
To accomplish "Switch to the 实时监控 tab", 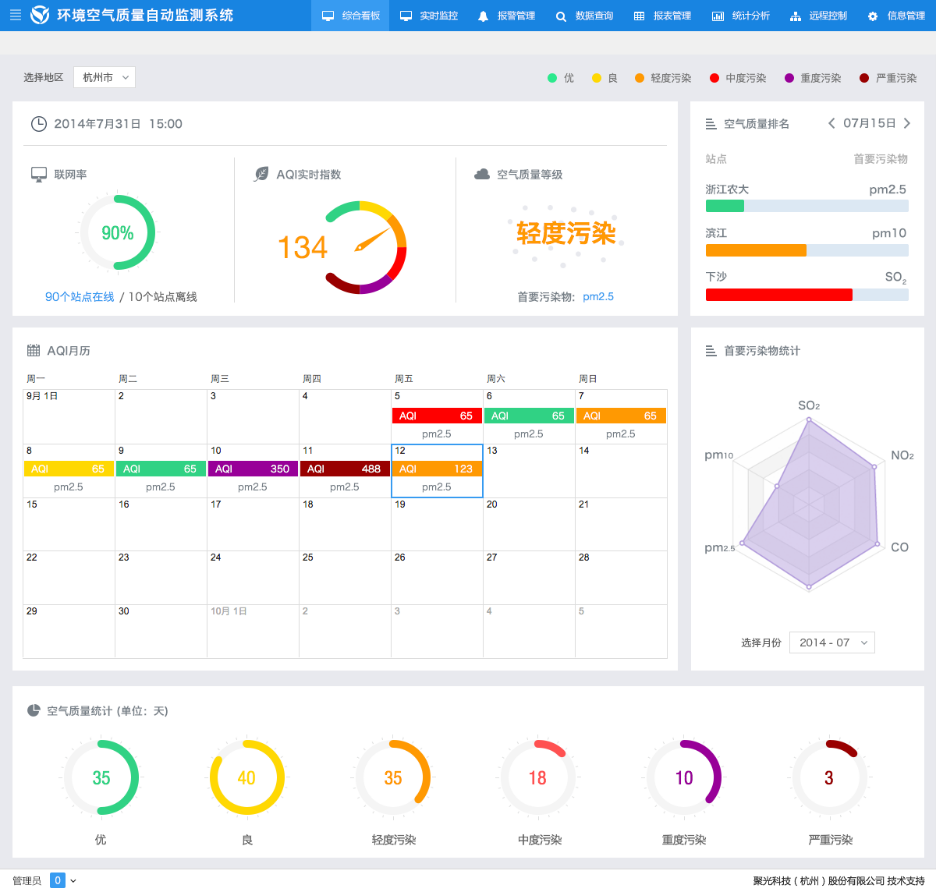I will tap(429, 16).
